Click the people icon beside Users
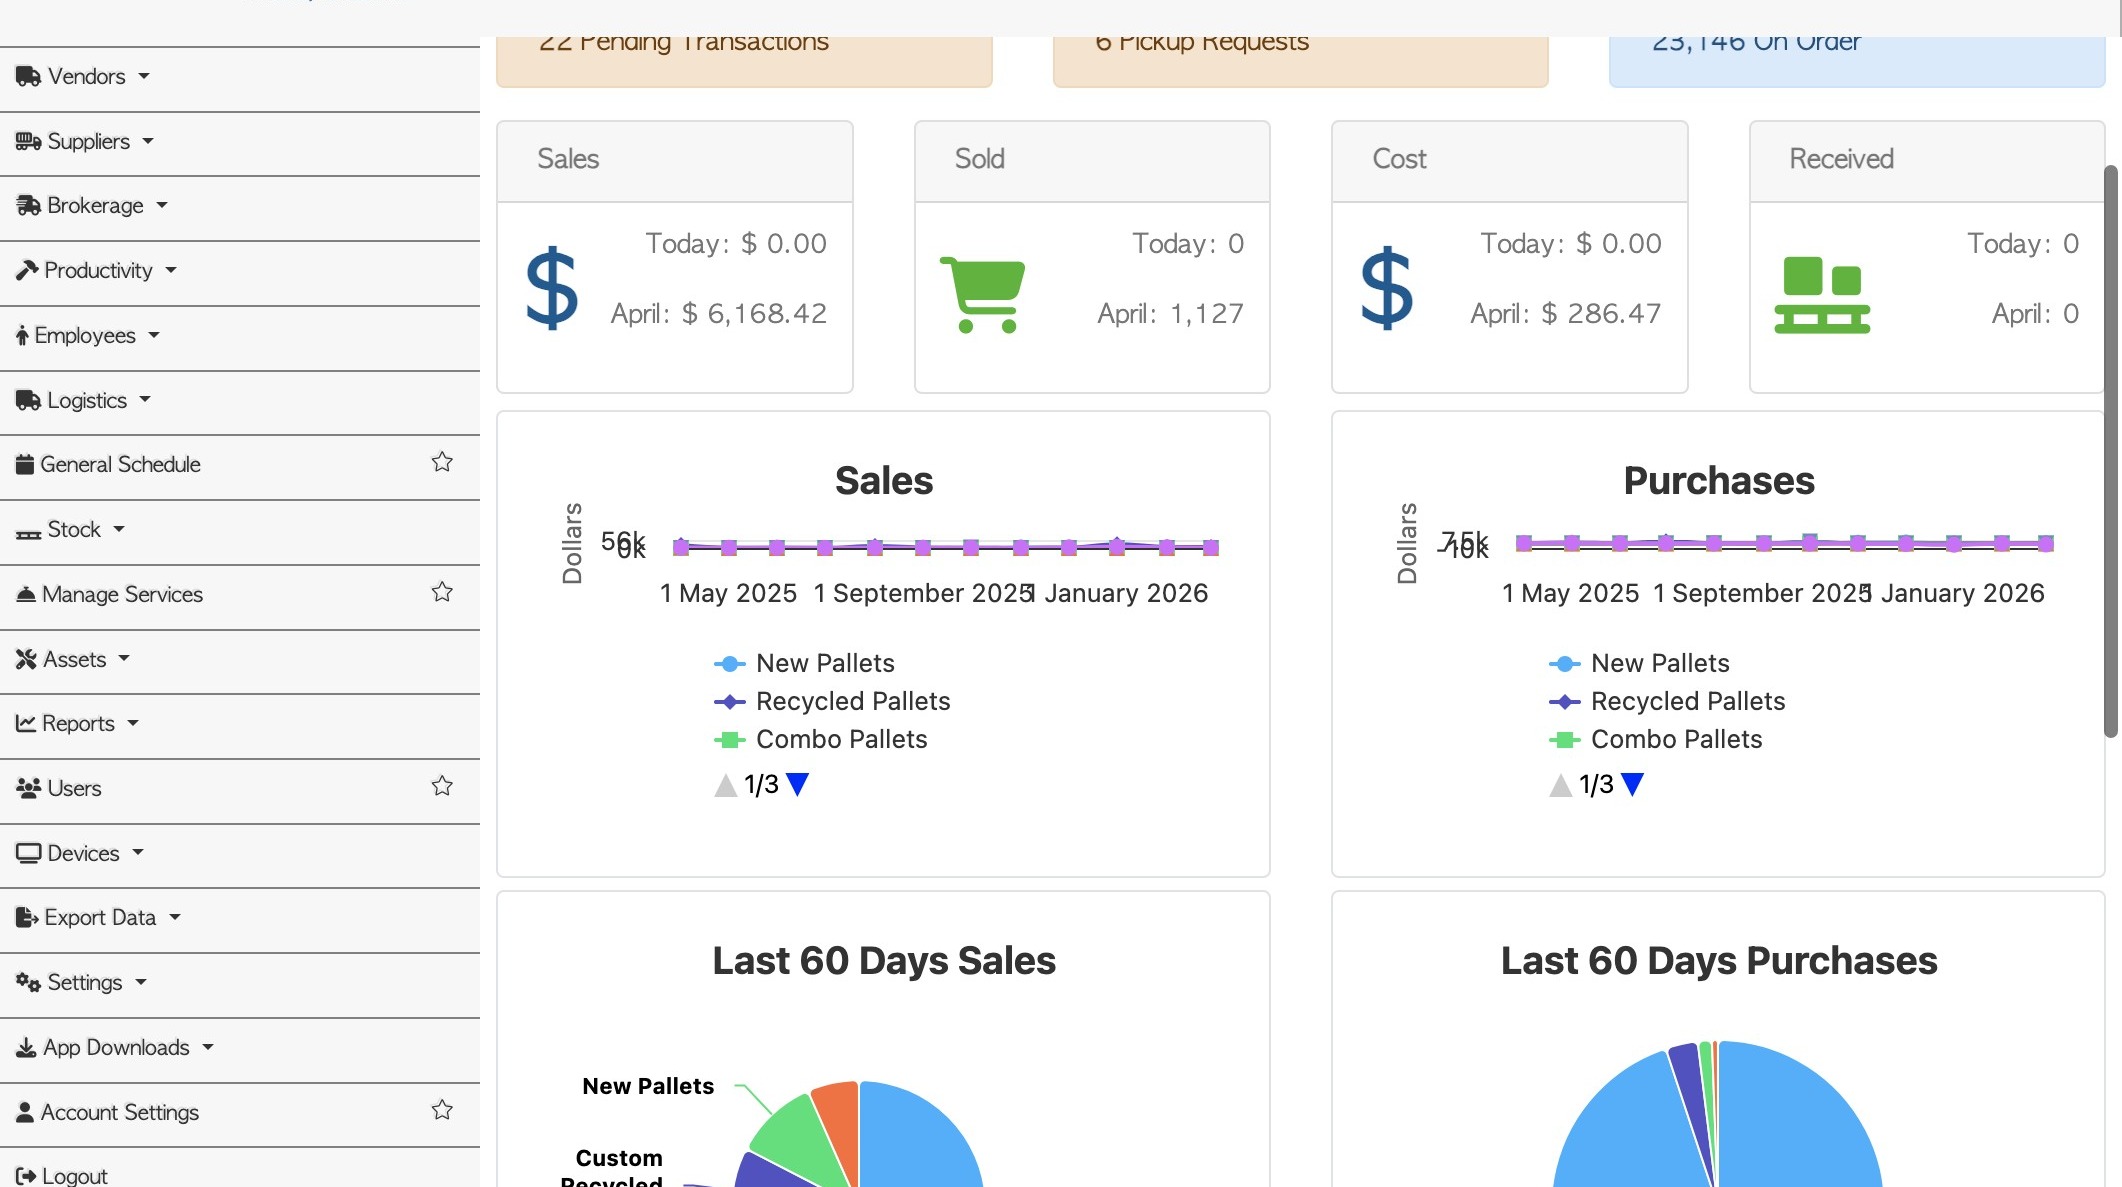The width and height of the screenshot is (2122, 1187). (x=28, y=789)
